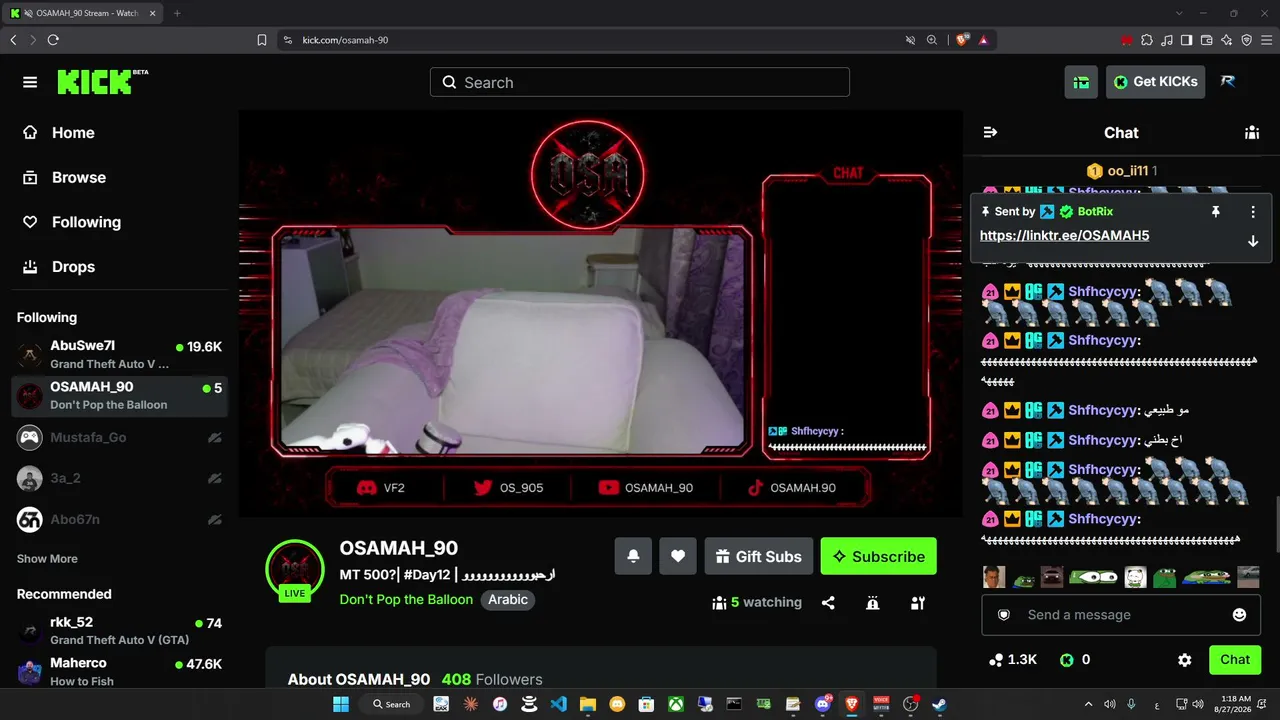Show hidden system tray icons

click(1089, 704)
